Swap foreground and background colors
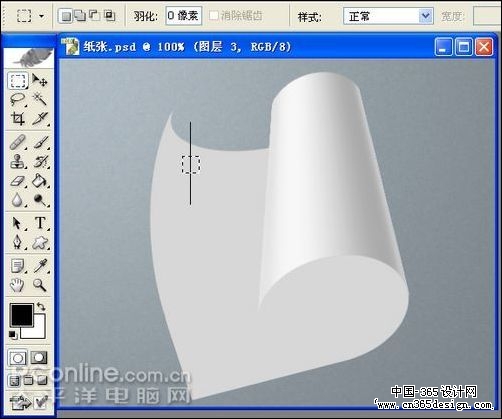The width and height of the screenshot is (502, 419). click(41, 306)
